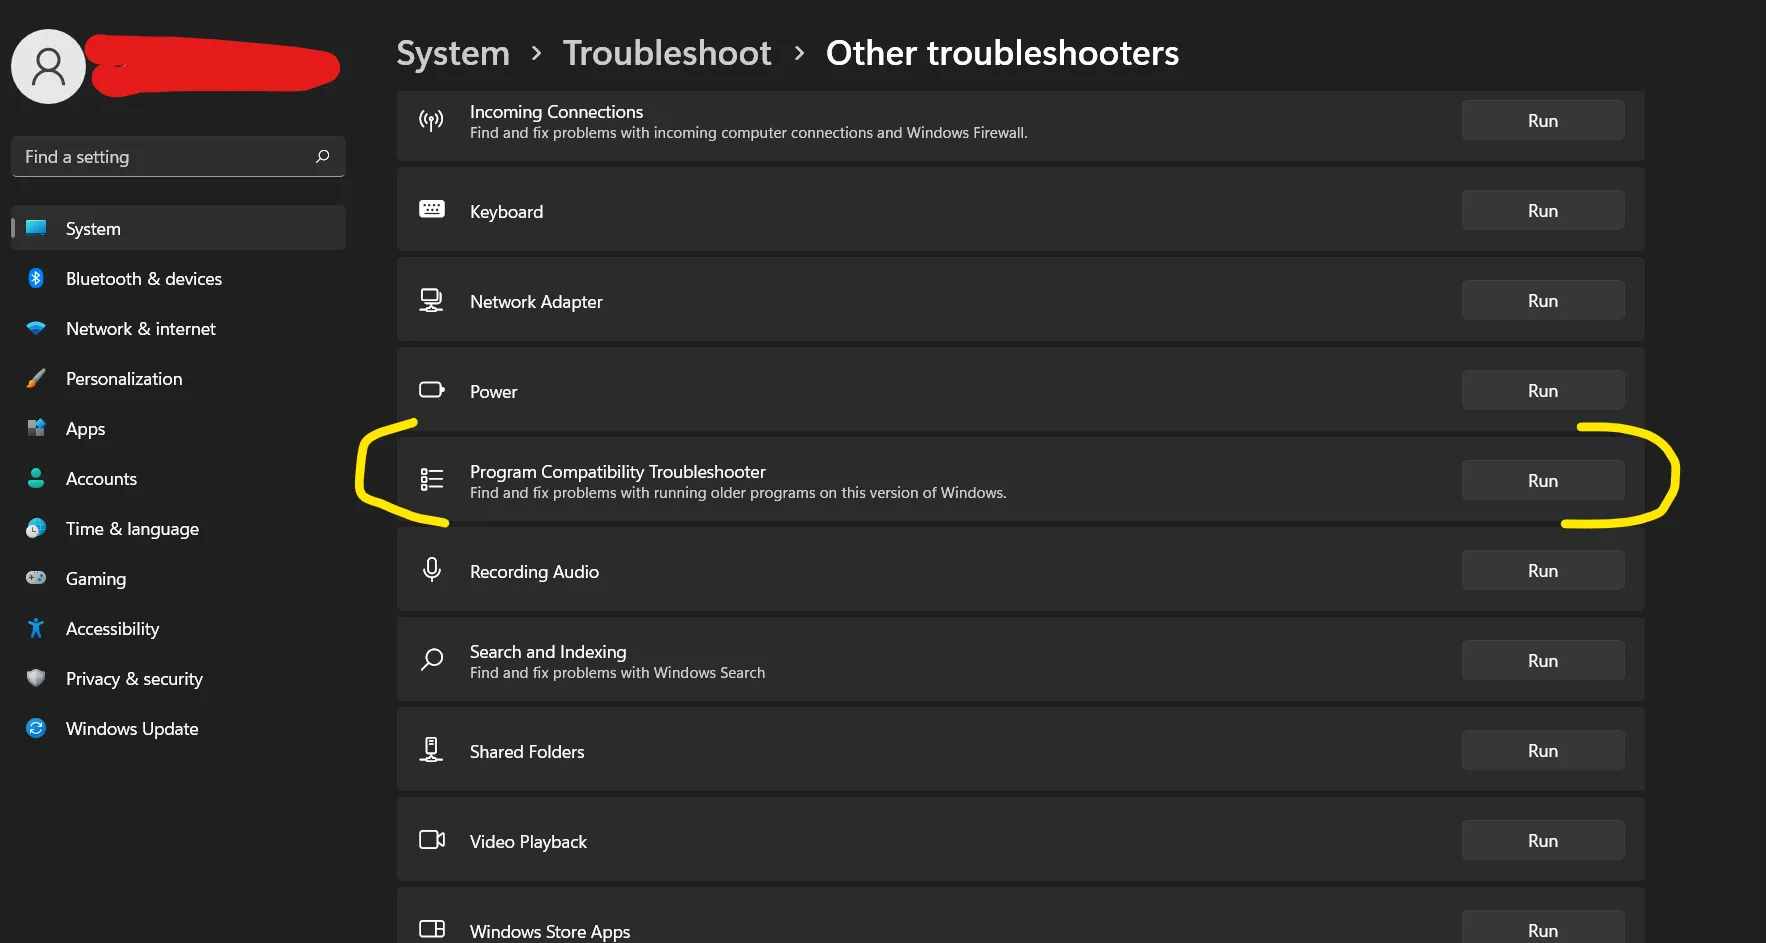Open Privacy & security settings label
This screenshot has width=1766, height=943.
[x=134, y=679]
